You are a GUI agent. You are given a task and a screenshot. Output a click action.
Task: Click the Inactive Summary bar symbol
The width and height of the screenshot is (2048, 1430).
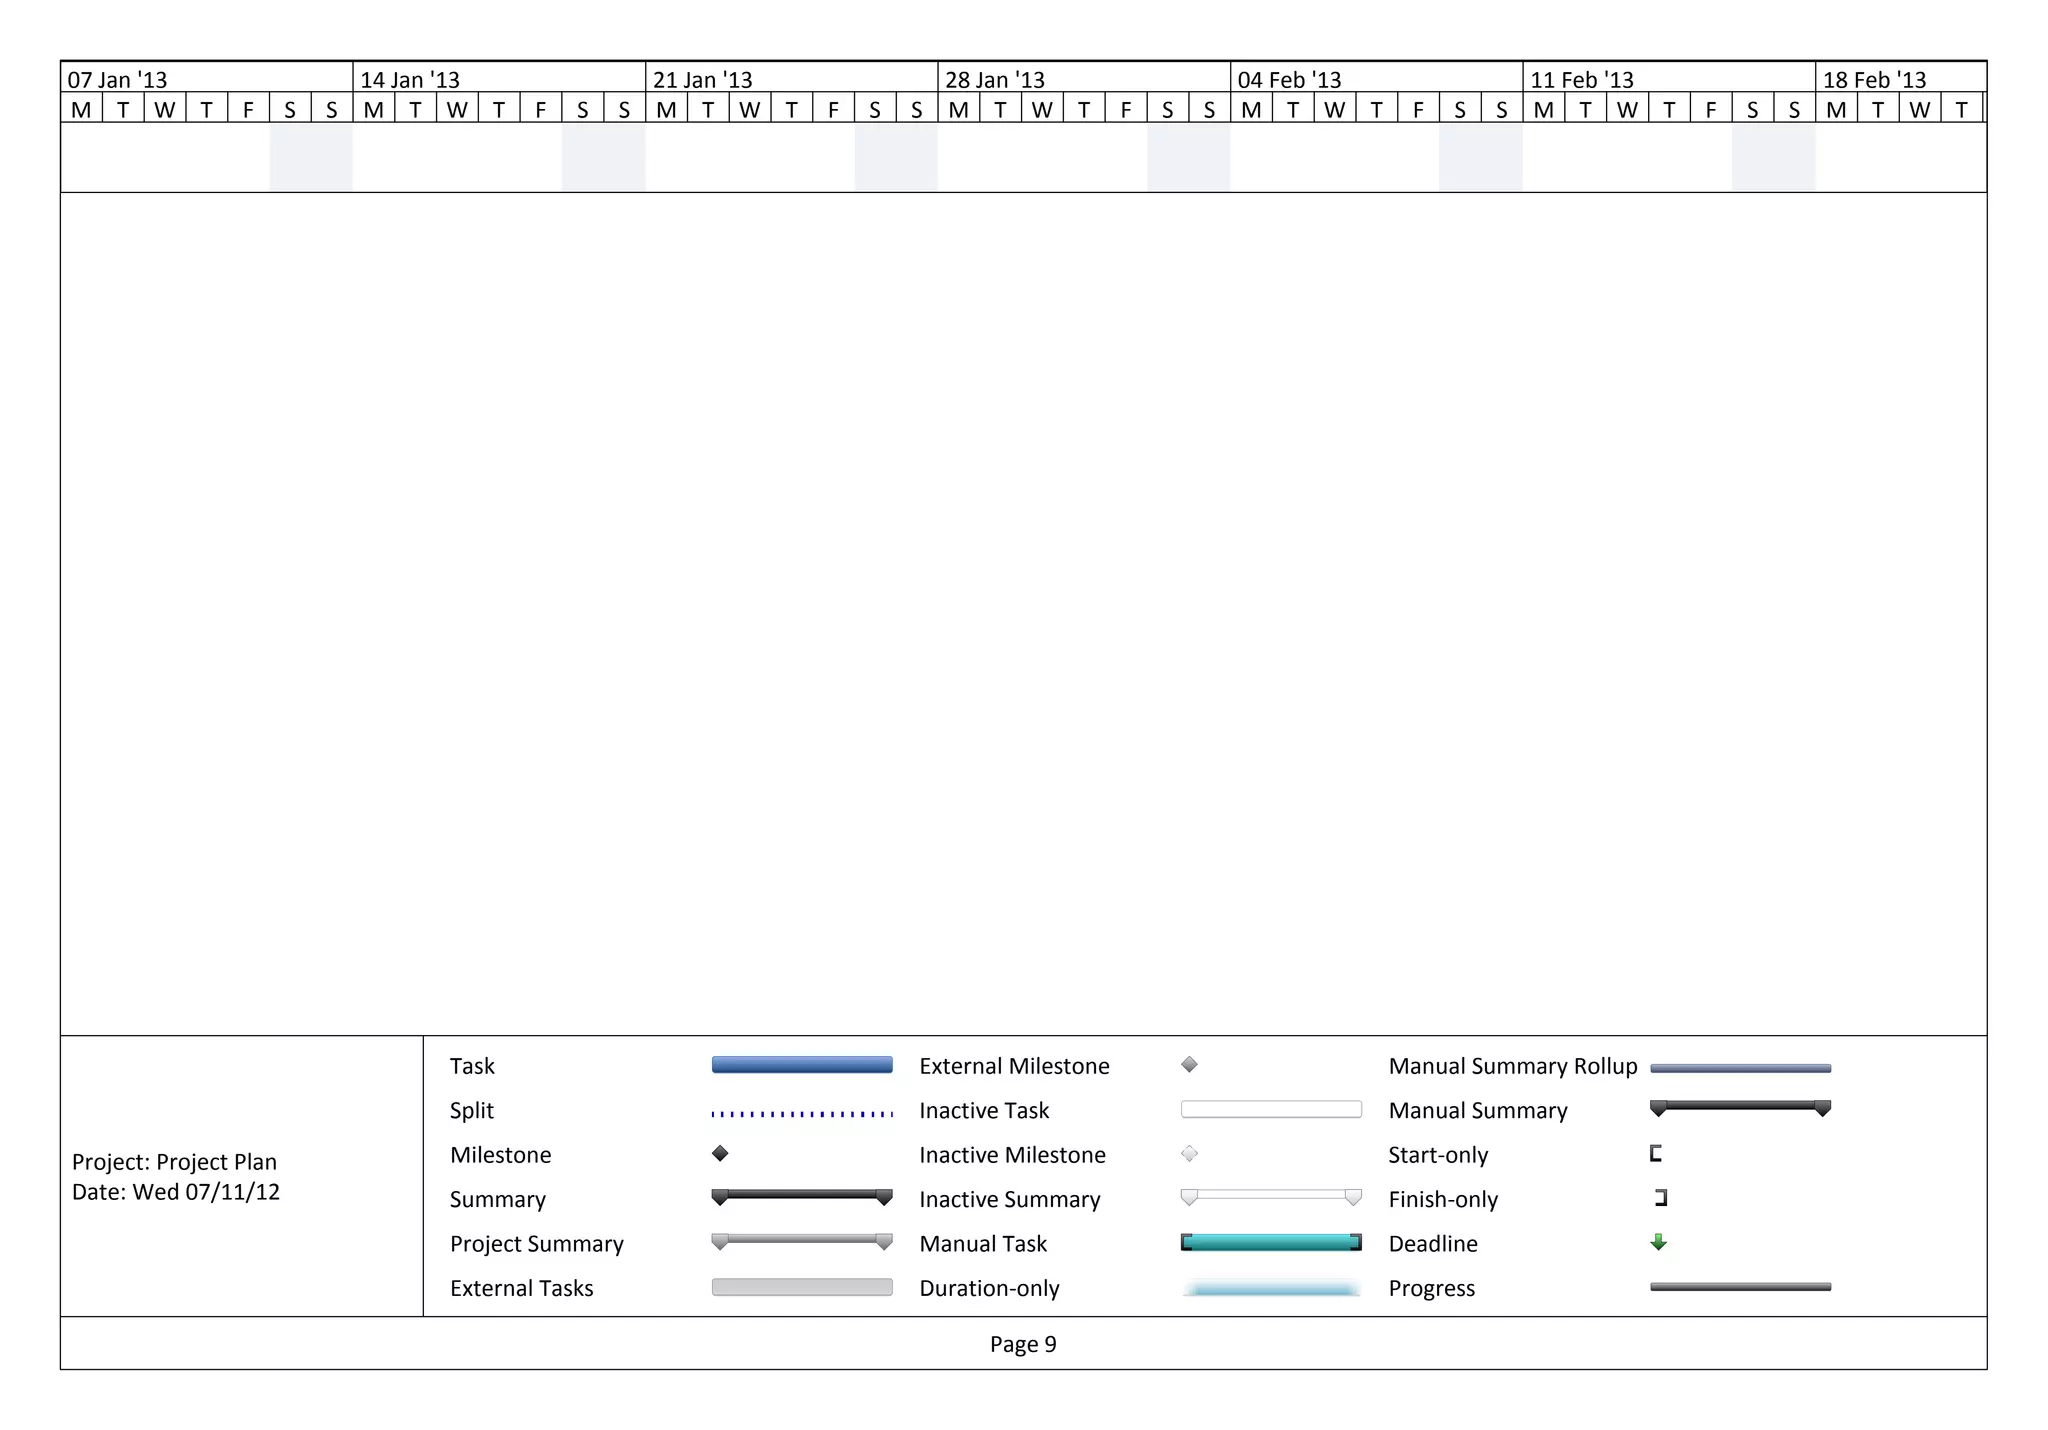1270,1196
